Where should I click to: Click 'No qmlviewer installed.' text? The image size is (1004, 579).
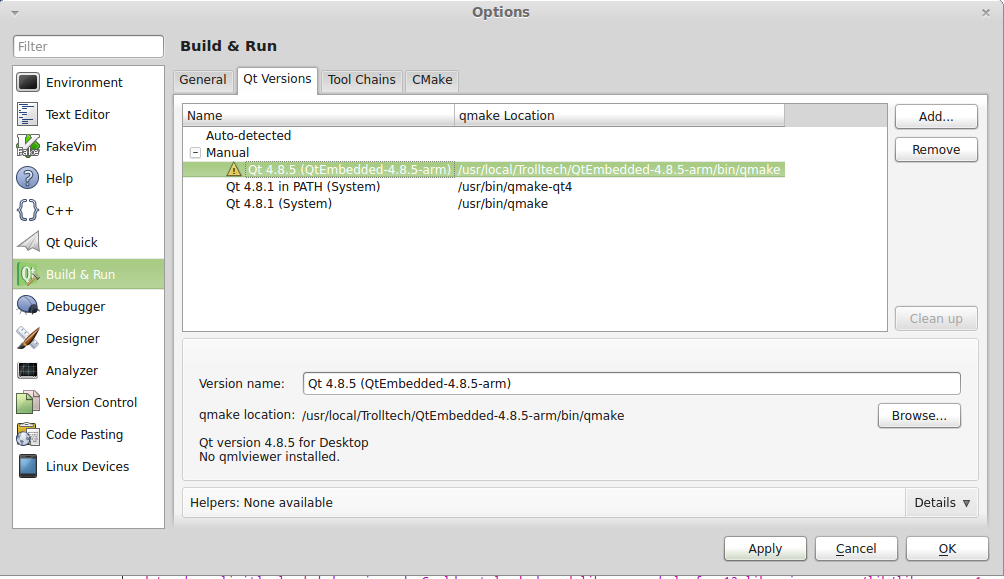[x=269, y=457]
